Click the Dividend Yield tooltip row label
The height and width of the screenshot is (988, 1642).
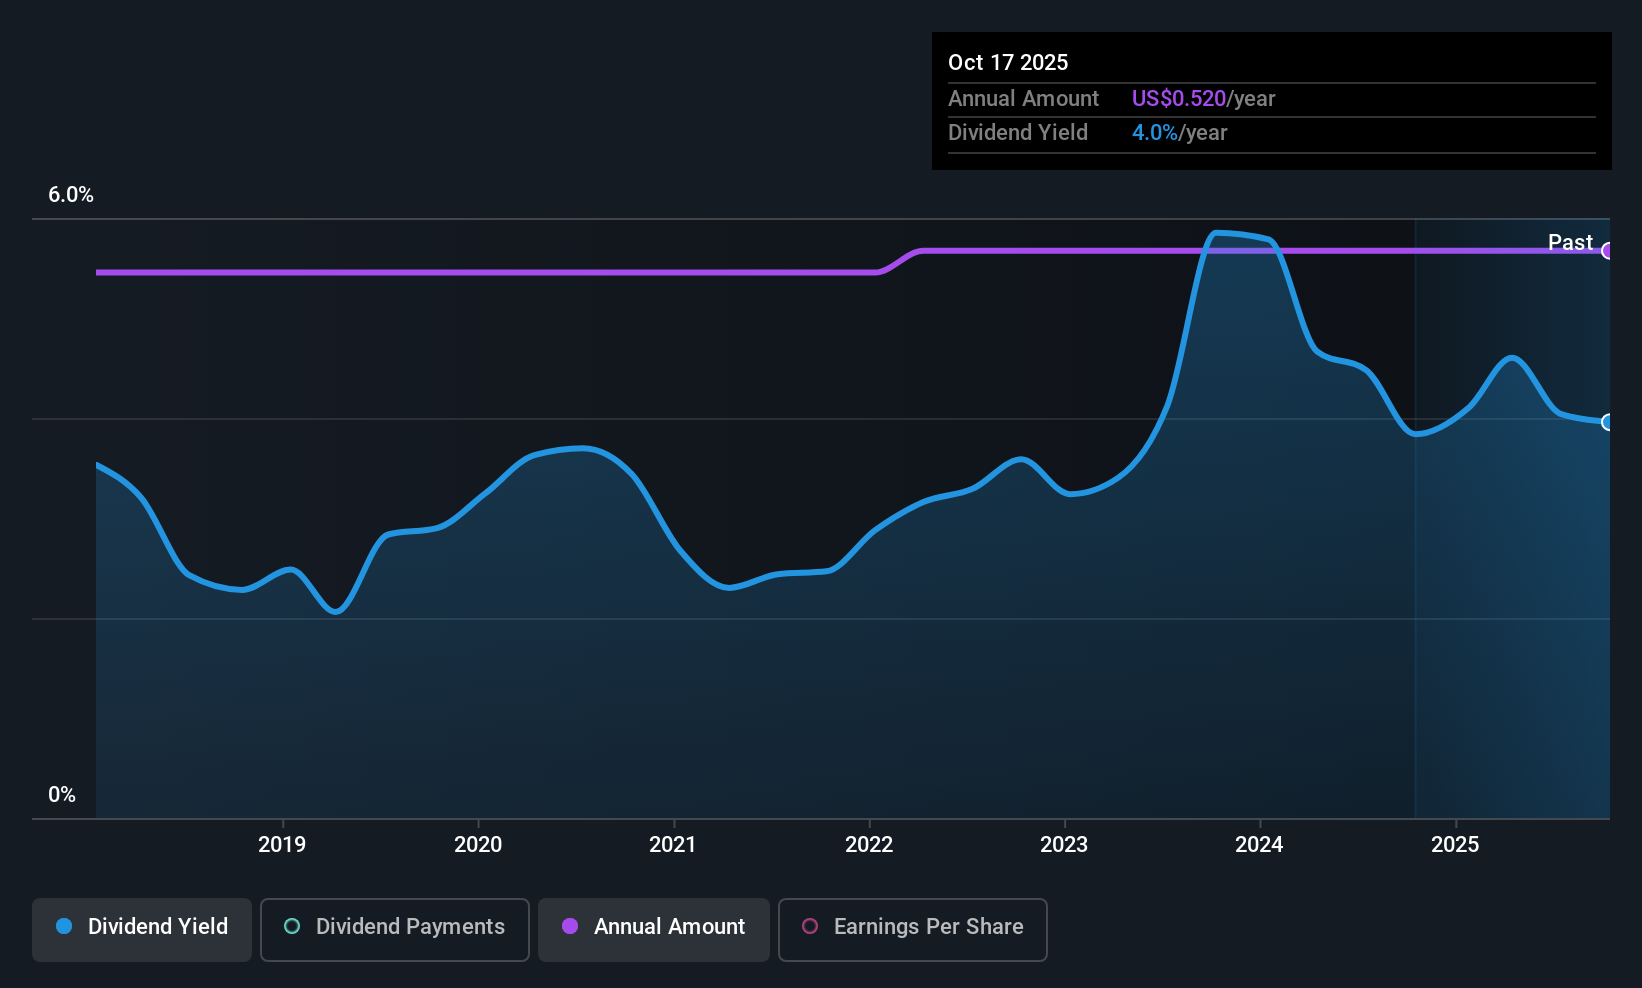tap(1018, 132)
